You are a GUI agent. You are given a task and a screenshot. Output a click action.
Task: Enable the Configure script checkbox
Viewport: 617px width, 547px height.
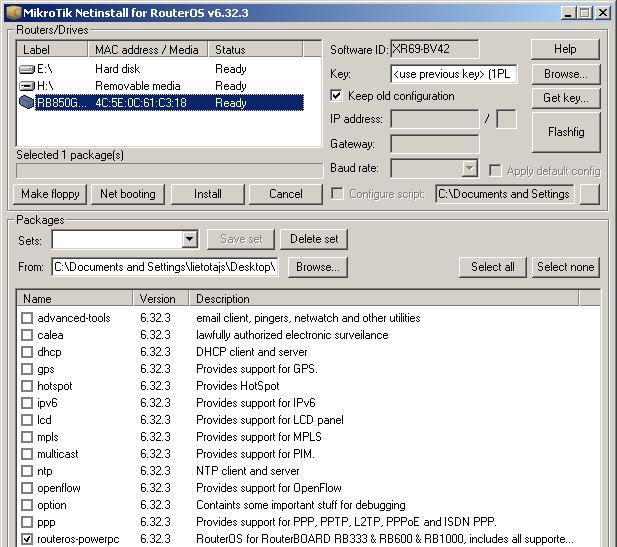tap(337, 194)
